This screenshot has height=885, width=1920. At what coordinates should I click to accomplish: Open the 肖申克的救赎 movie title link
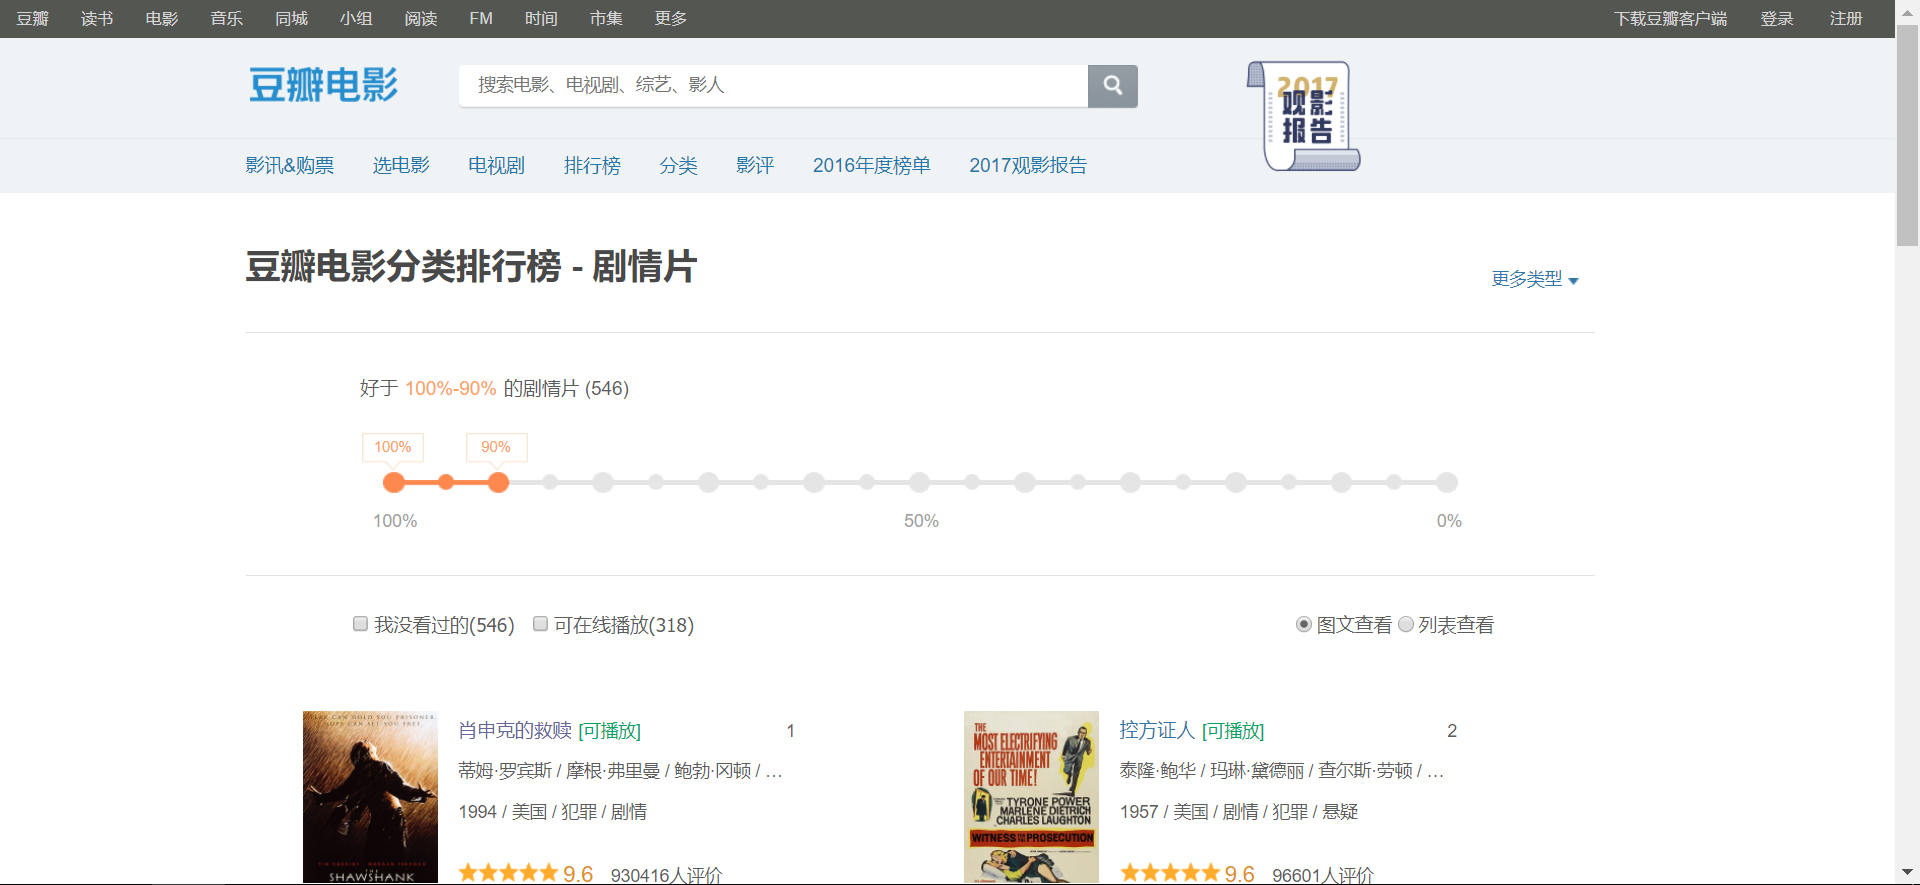[x=515, y=731]
